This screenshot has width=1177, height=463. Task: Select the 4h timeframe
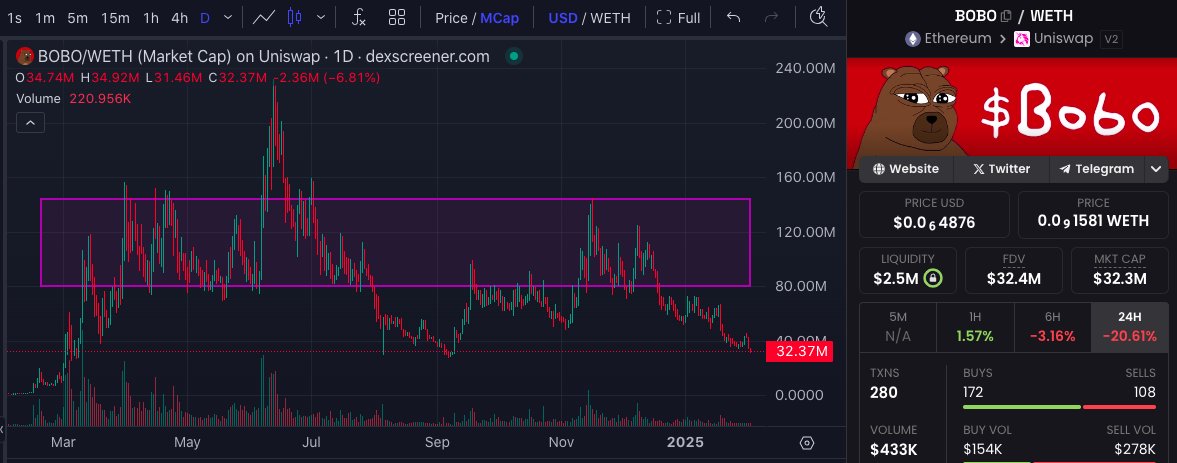179,18
